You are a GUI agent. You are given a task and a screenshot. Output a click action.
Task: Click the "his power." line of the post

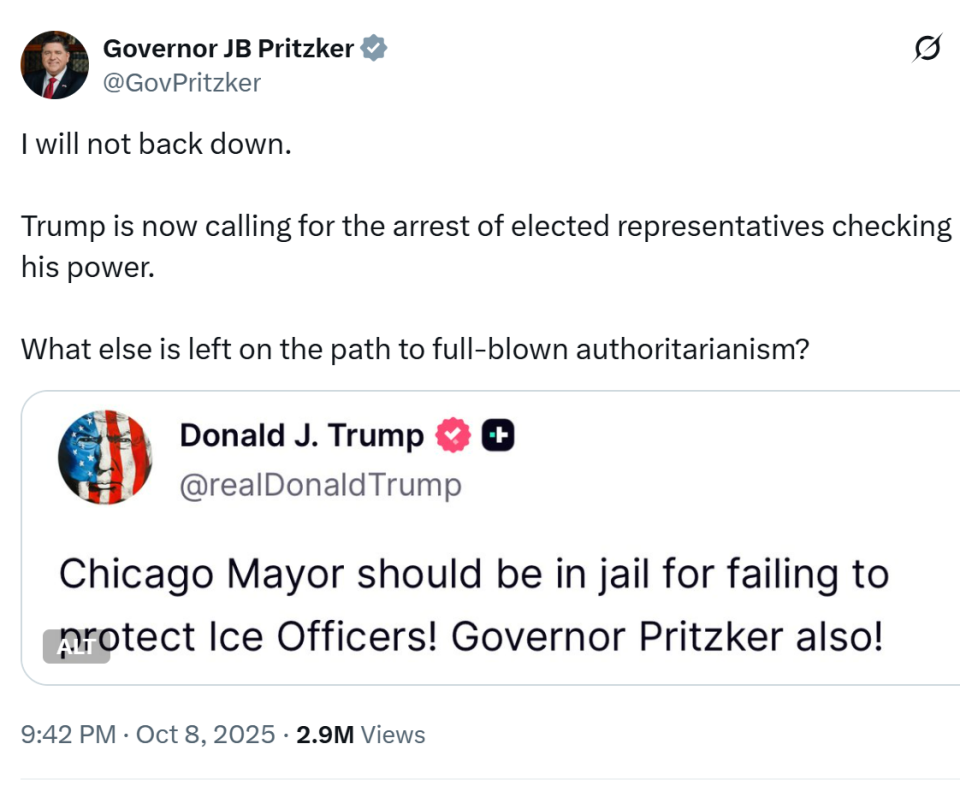(88, 268)
